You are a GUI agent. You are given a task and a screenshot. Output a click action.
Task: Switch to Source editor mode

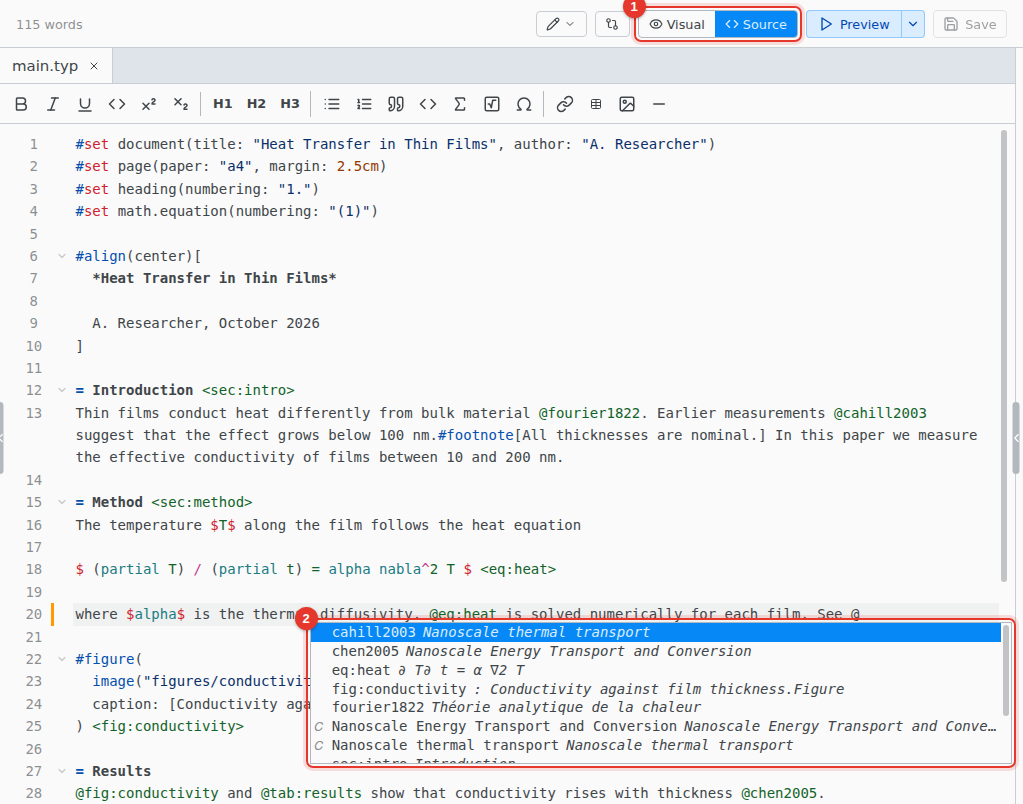(x=756, y=24)
